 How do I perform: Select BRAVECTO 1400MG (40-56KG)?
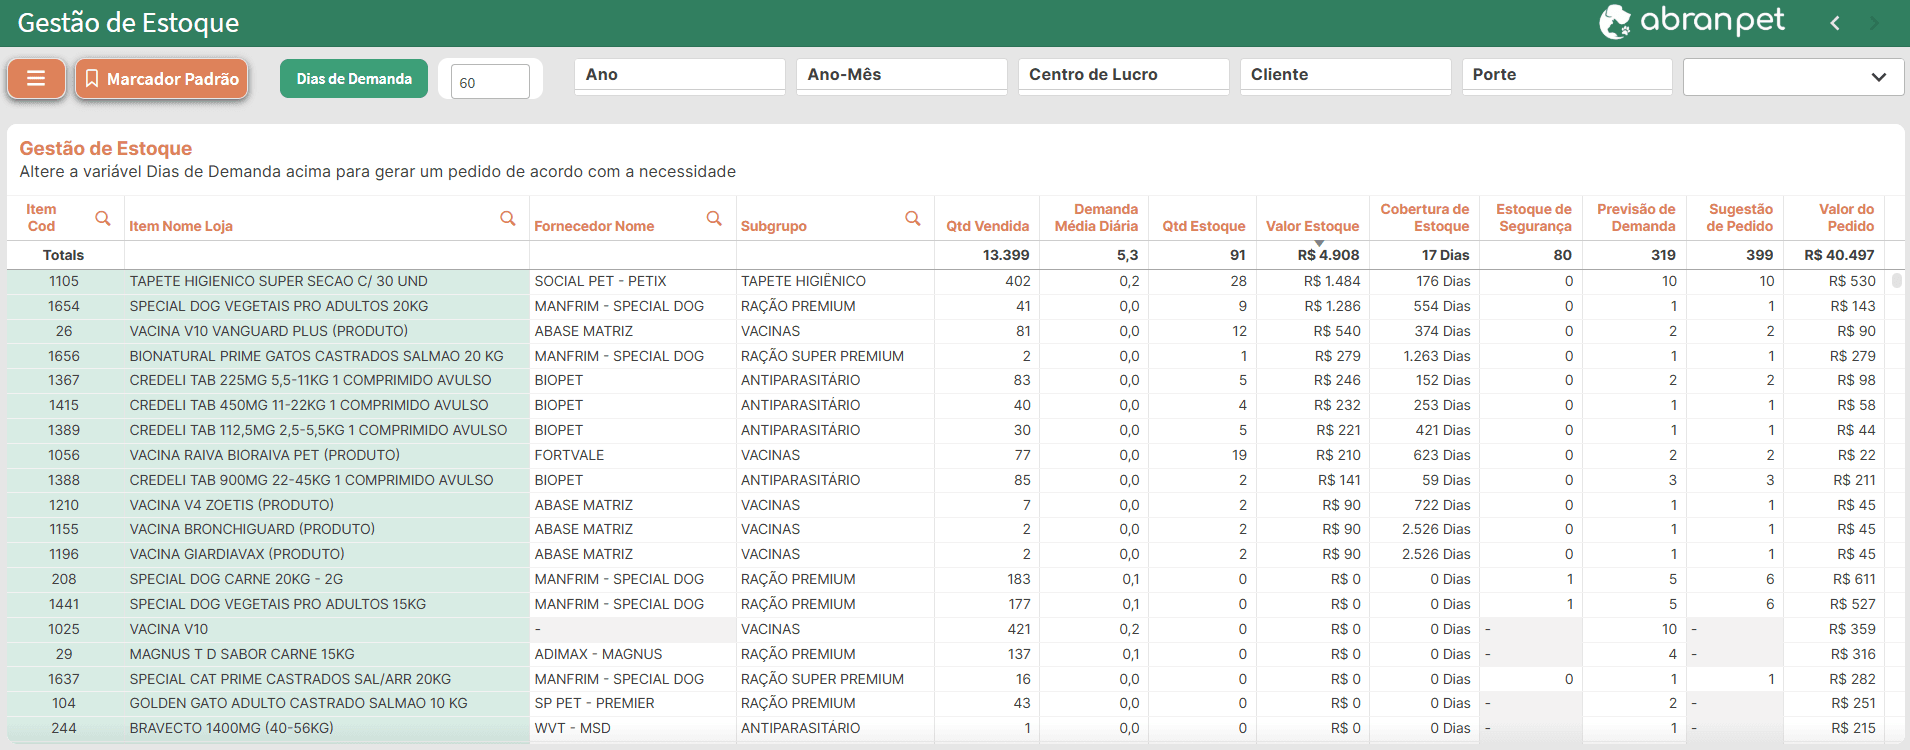pos(232,728)
